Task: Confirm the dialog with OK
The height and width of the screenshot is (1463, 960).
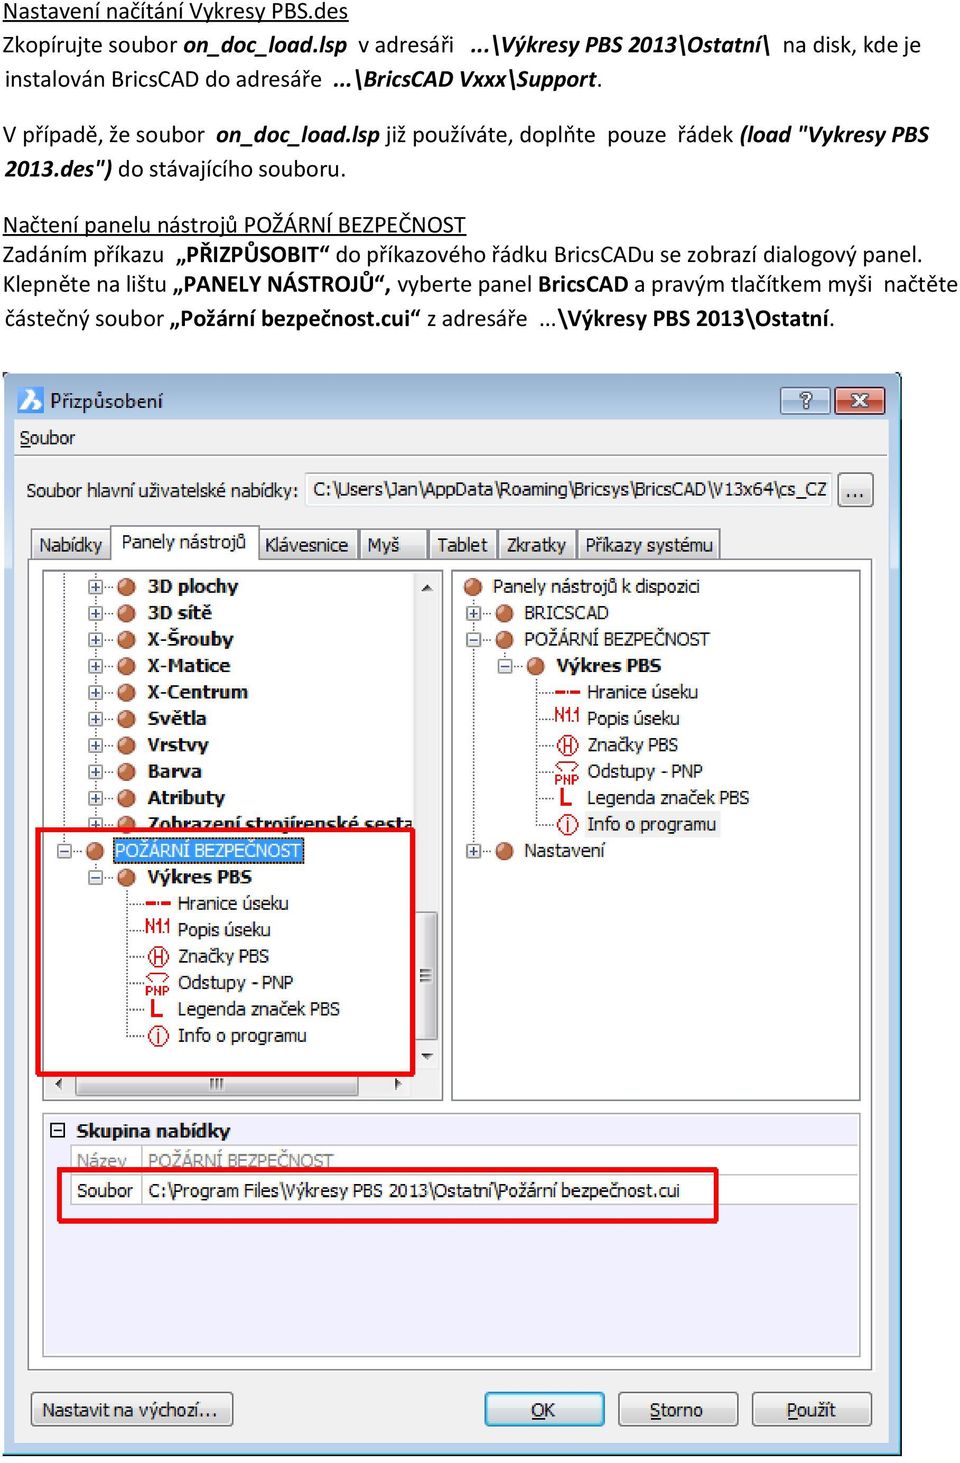Action: click(x=544, y=1411)
